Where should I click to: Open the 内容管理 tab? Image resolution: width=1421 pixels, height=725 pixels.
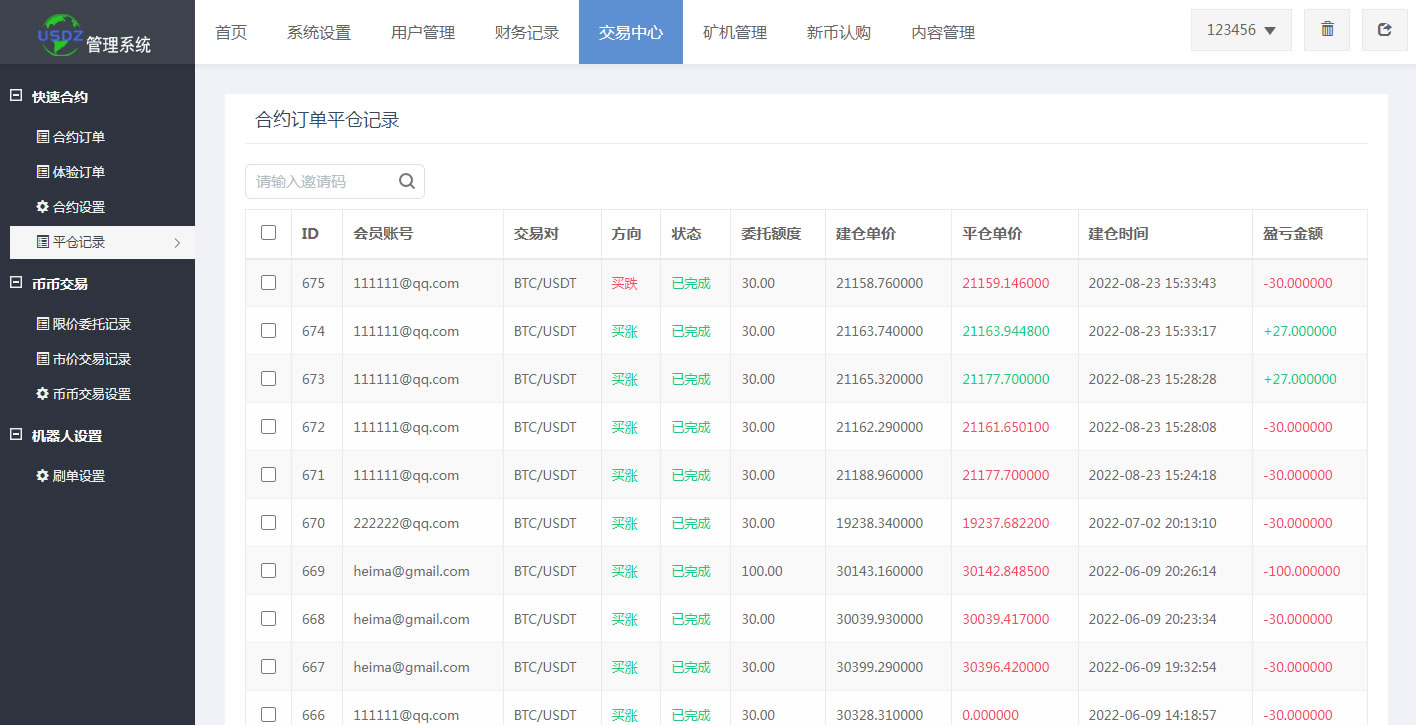943,32
